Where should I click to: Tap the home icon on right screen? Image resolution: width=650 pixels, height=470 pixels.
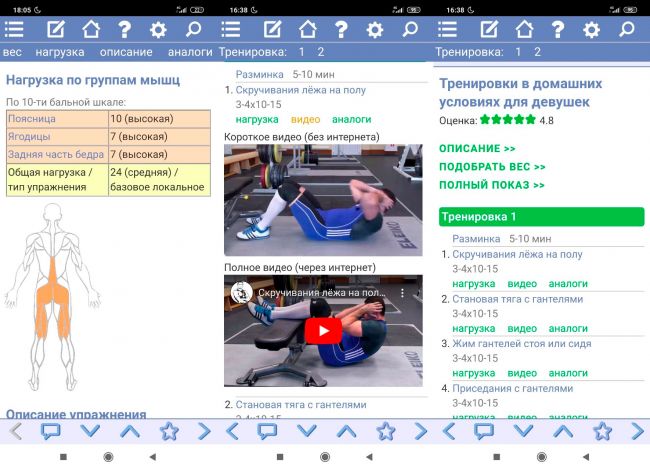[x=524, y=29]
